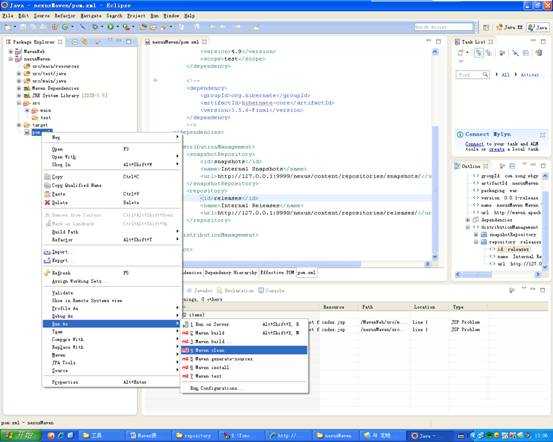553x442 pixels.
Task: Open the Console view tab
Action: point(272,291)
